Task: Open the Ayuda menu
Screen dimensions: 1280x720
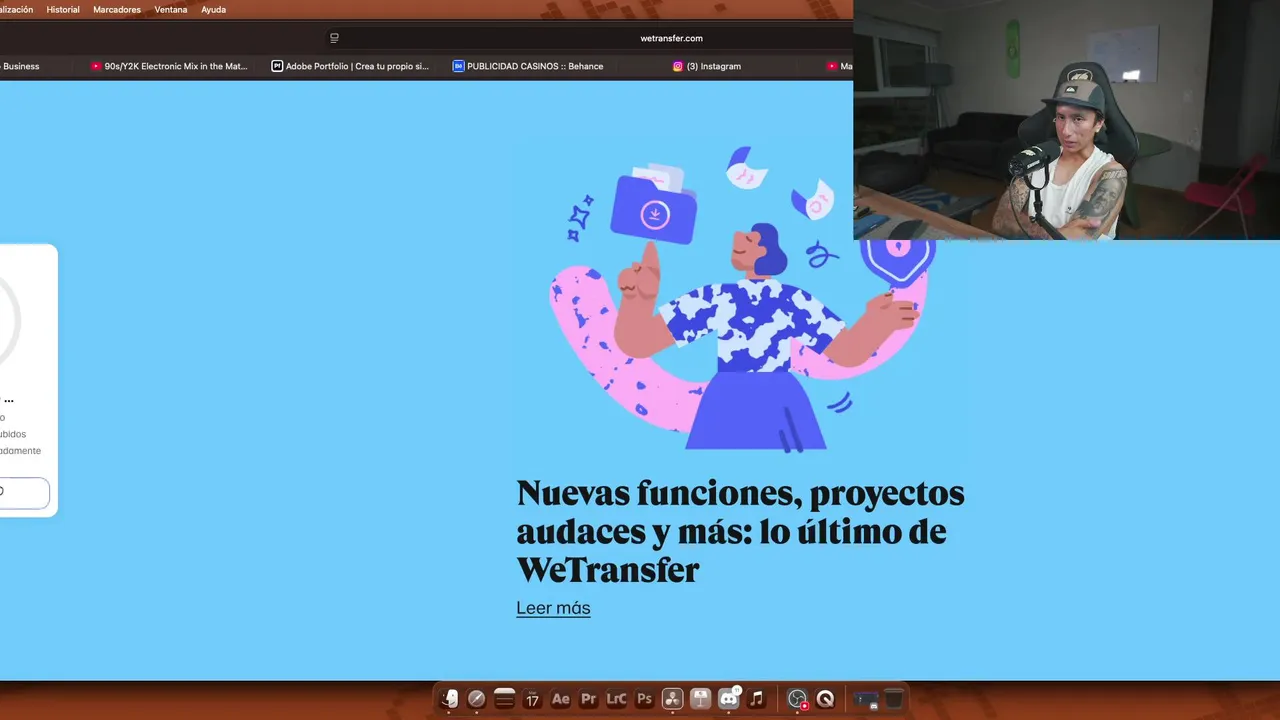Action: (x=213, y=9)
